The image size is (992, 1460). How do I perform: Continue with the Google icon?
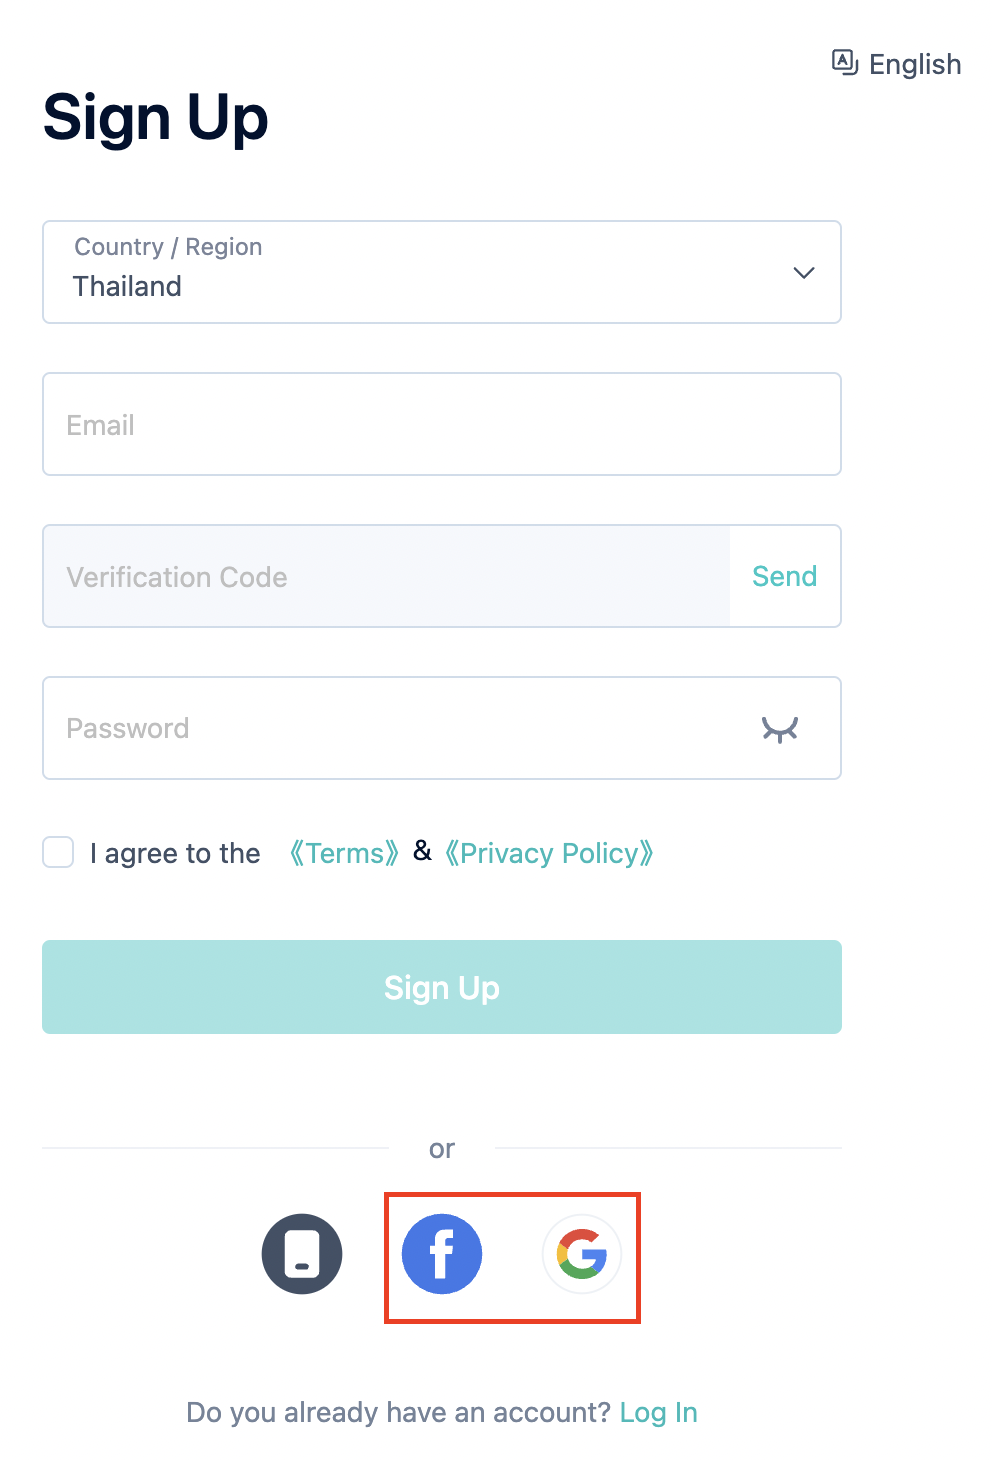(x=582, y=1254)
